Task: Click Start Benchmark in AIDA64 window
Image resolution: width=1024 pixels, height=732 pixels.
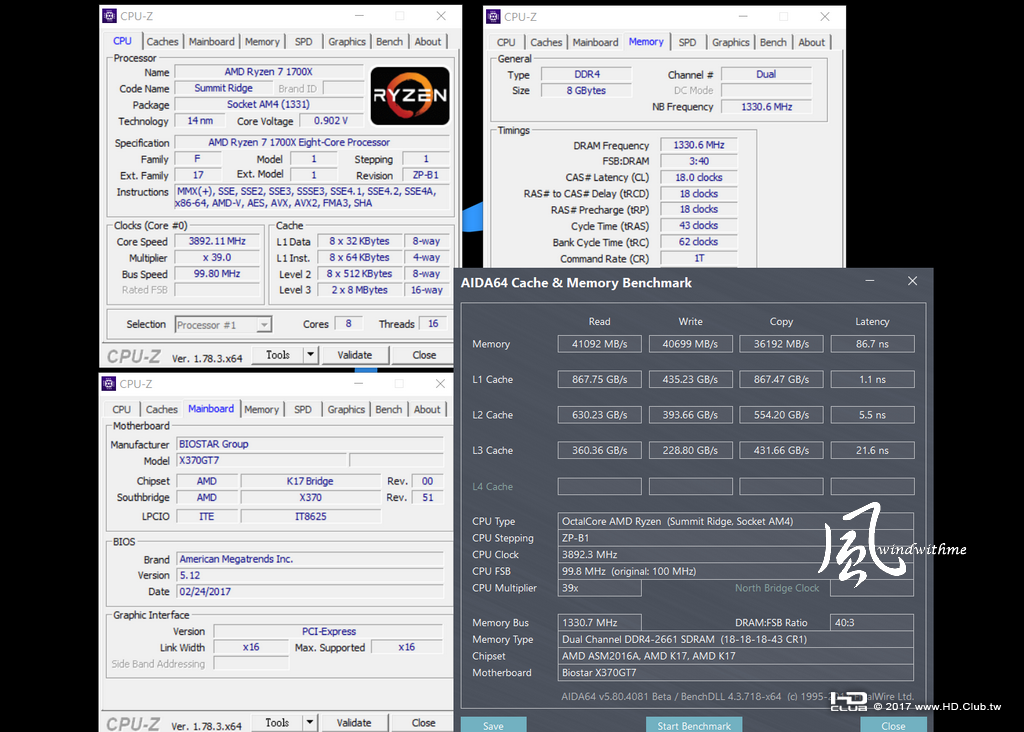Action: 694,725
